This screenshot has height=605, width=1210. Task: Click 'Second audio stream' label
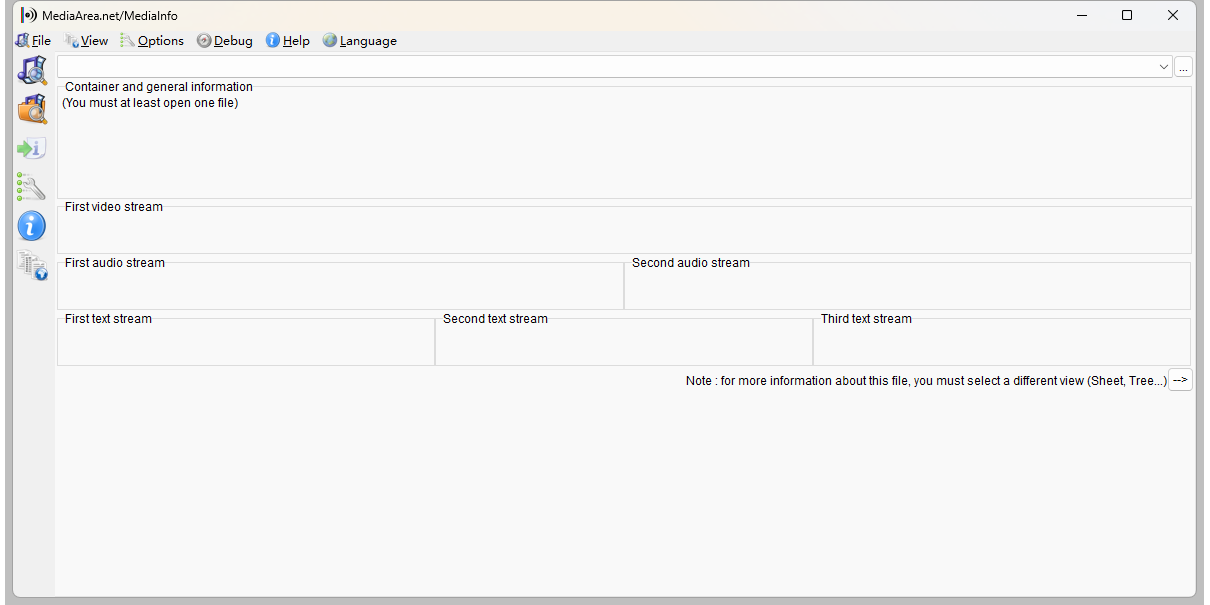click(691, 263)
